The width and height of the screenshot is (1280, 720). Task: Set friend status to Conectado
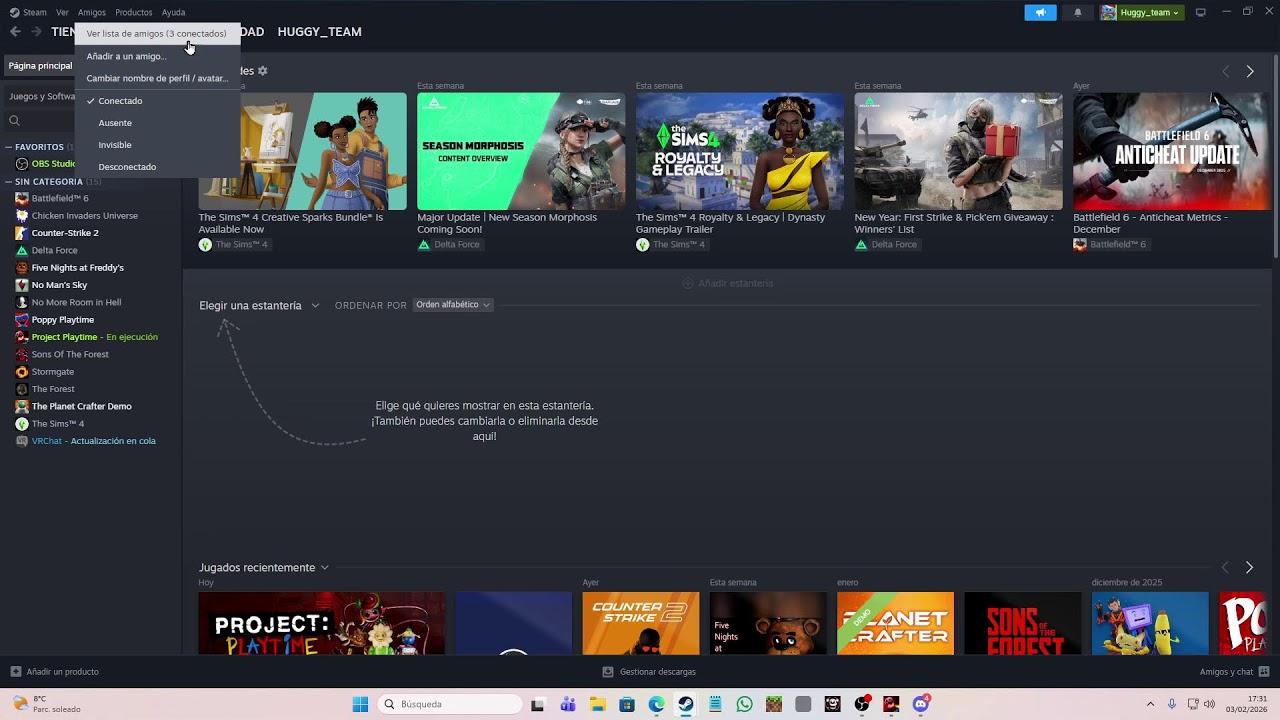[x=158, y=101]
